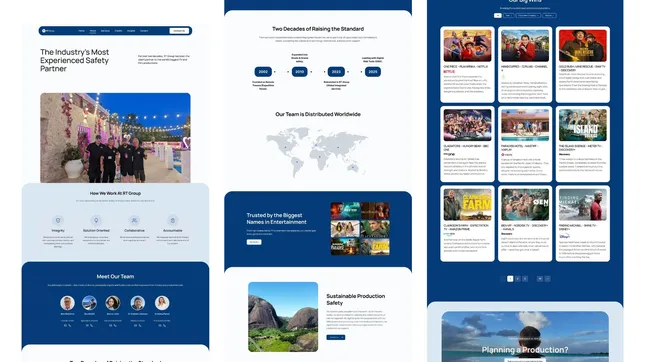This screenshot has width=645, height=362.
Task: Click the RT Group logo in navbar
Action: click(48, 31)
